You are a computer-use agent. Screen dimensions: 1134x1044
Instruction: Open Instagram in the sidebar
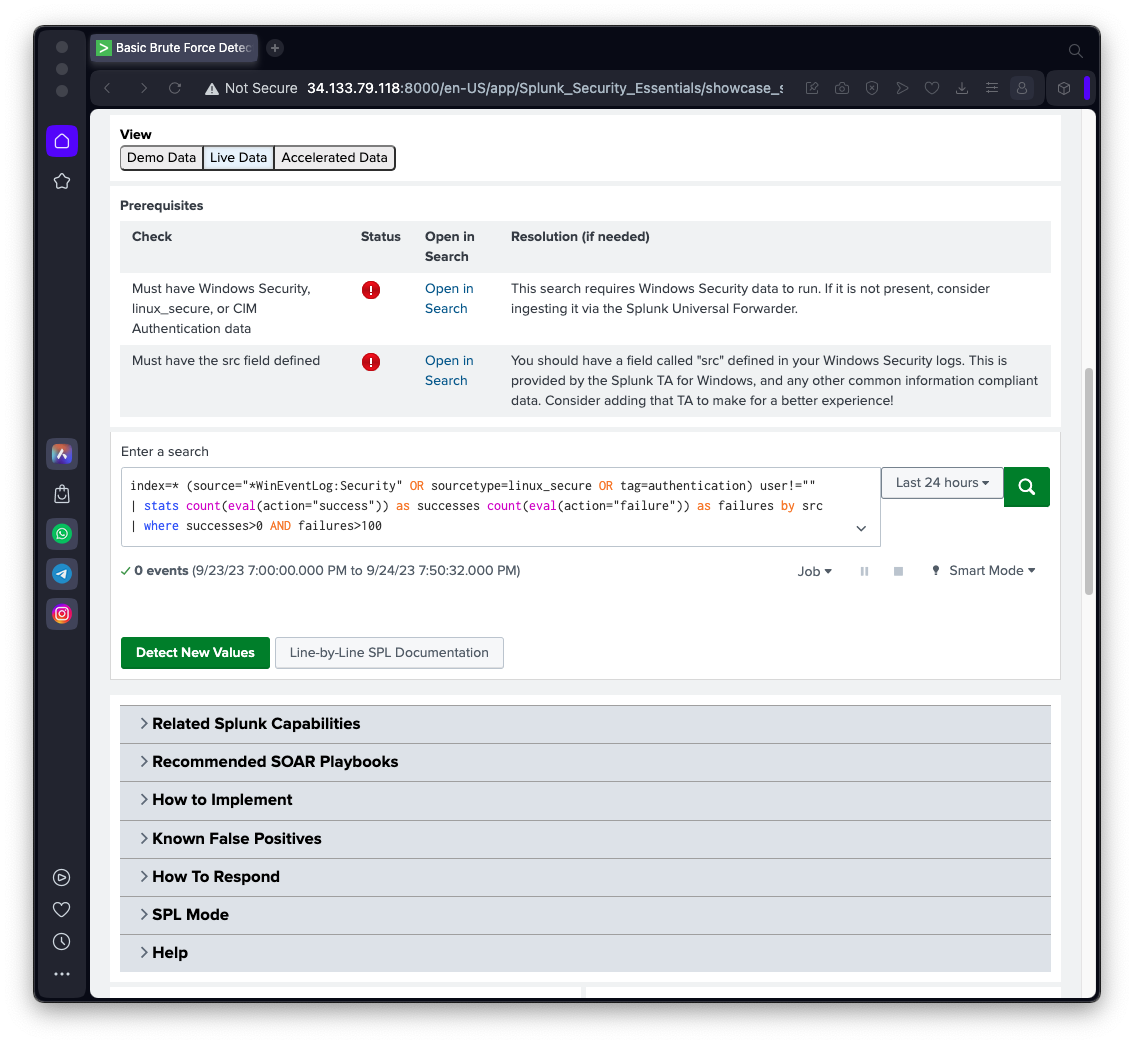[x=62, y=614]
